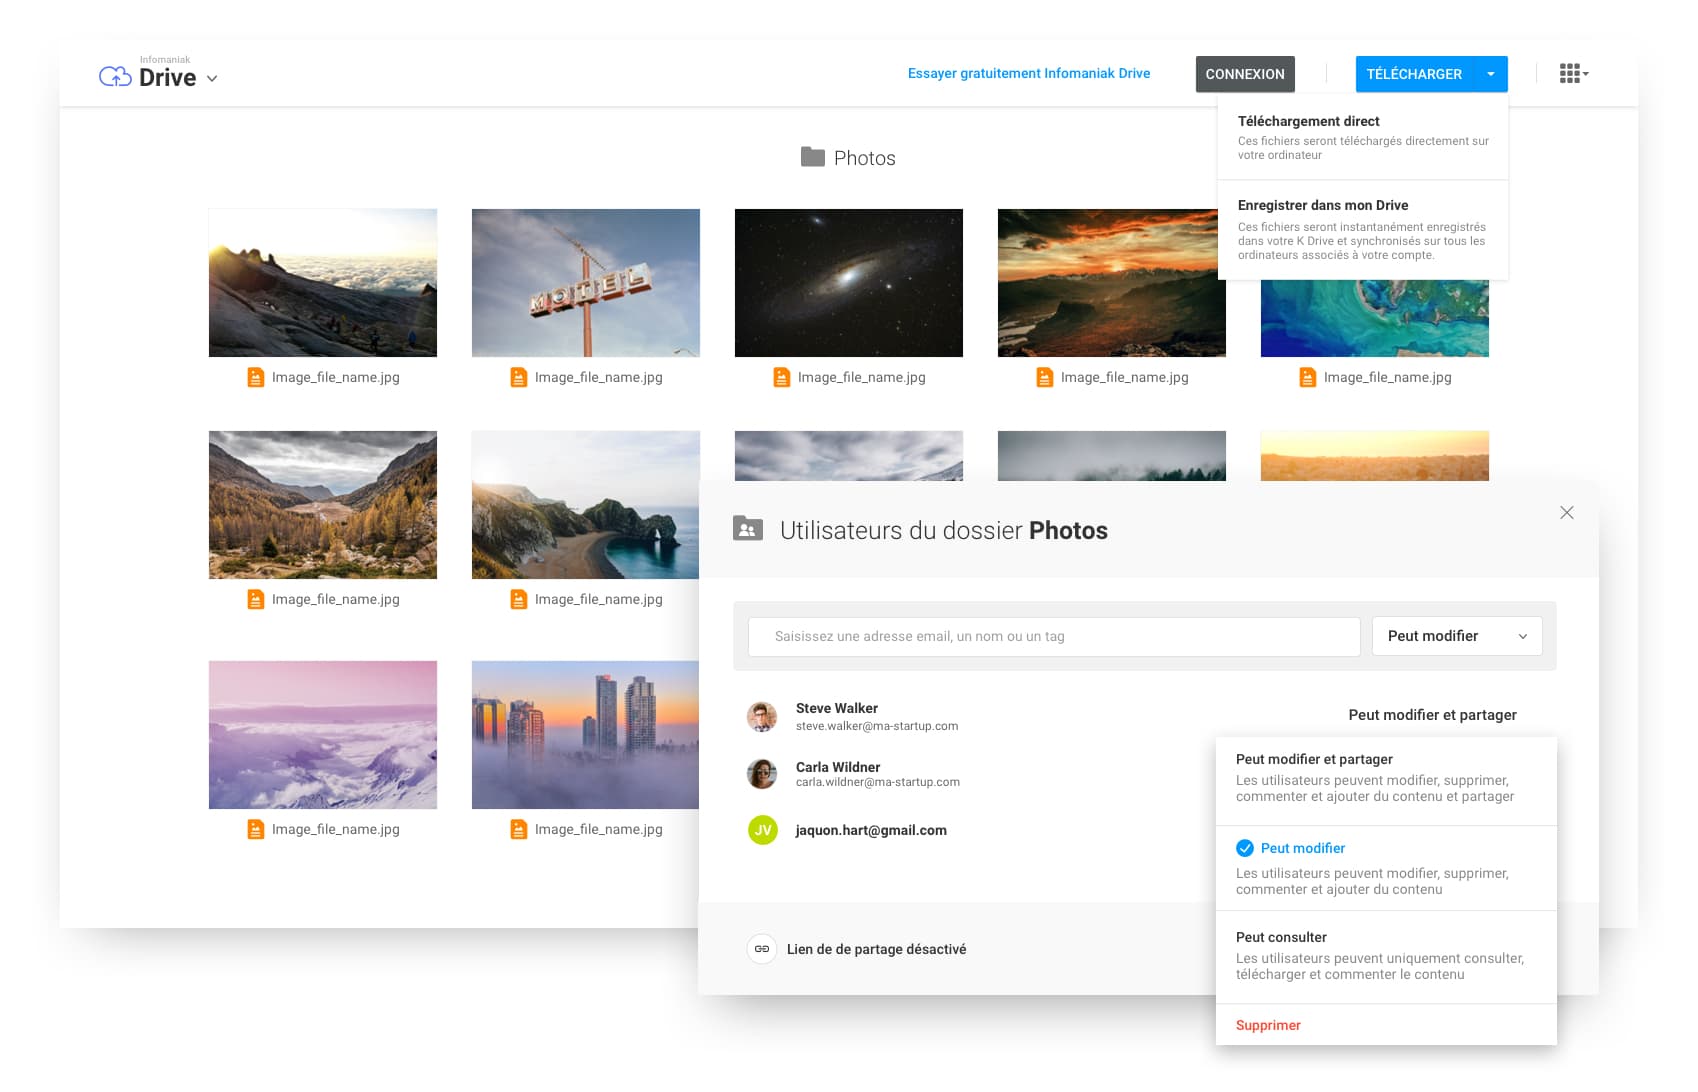Viewport: 1698px width, 1092px height.
Task: Click the shared folder users icon
Action: [747, 529]
